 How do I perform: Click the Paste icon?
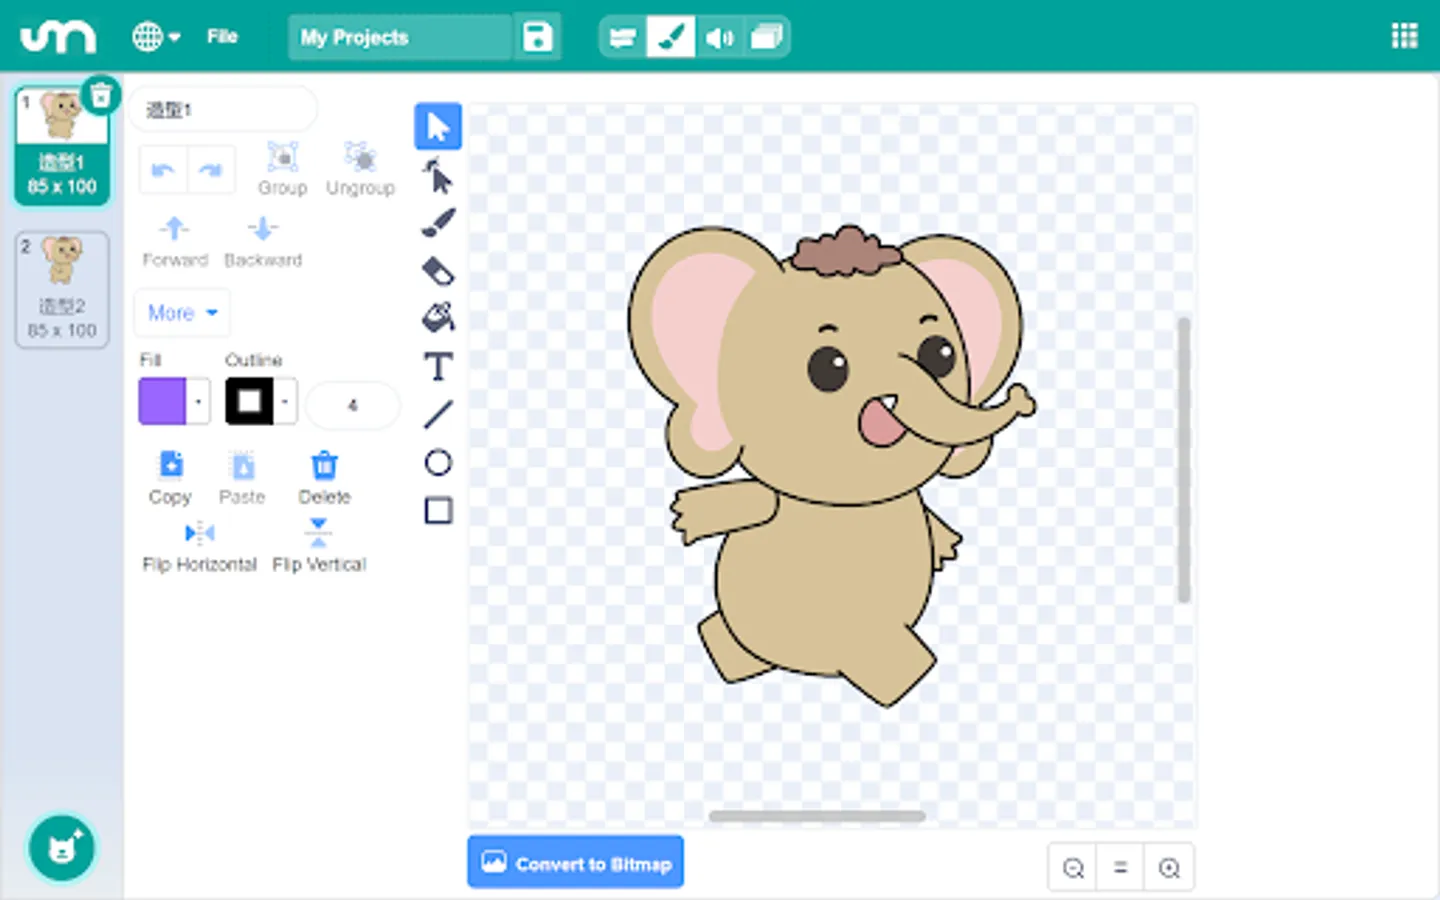(243, 465)
